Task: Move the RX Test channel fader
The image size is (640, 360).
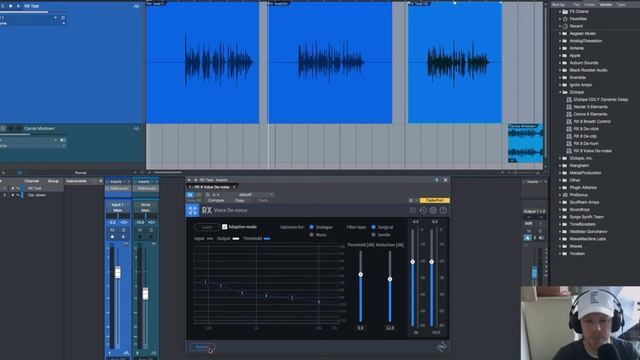Action: [118, 272]
